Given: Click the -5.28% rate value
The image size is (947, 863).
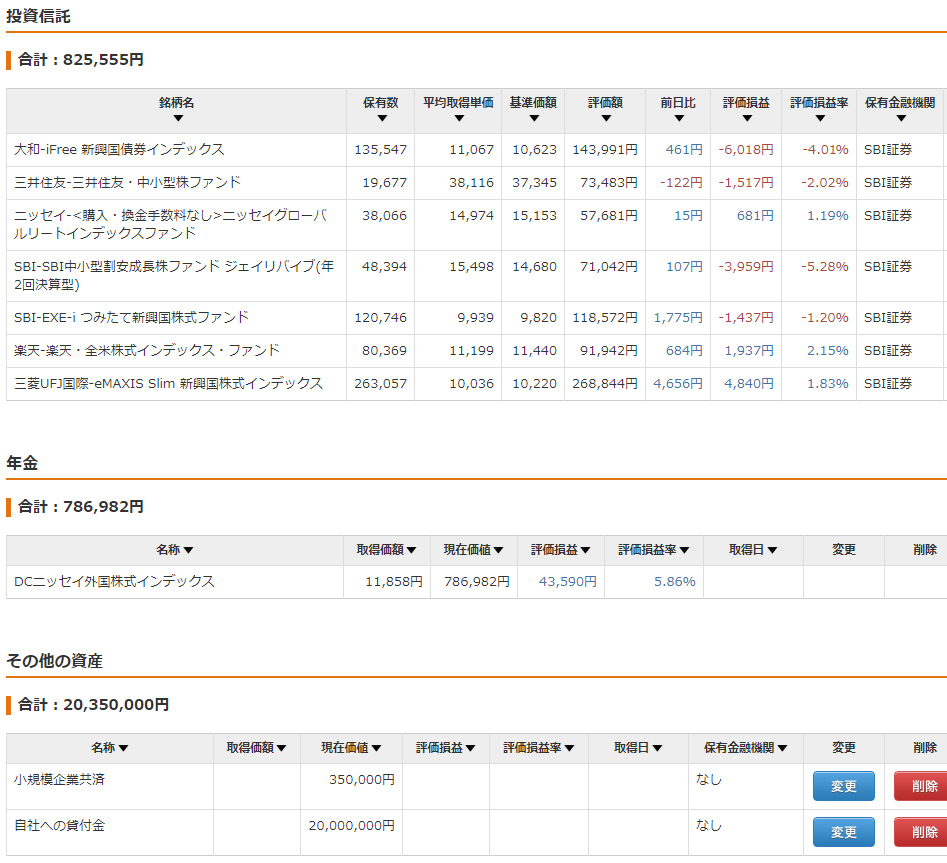Looking at the screenshot, I should 824,266.
